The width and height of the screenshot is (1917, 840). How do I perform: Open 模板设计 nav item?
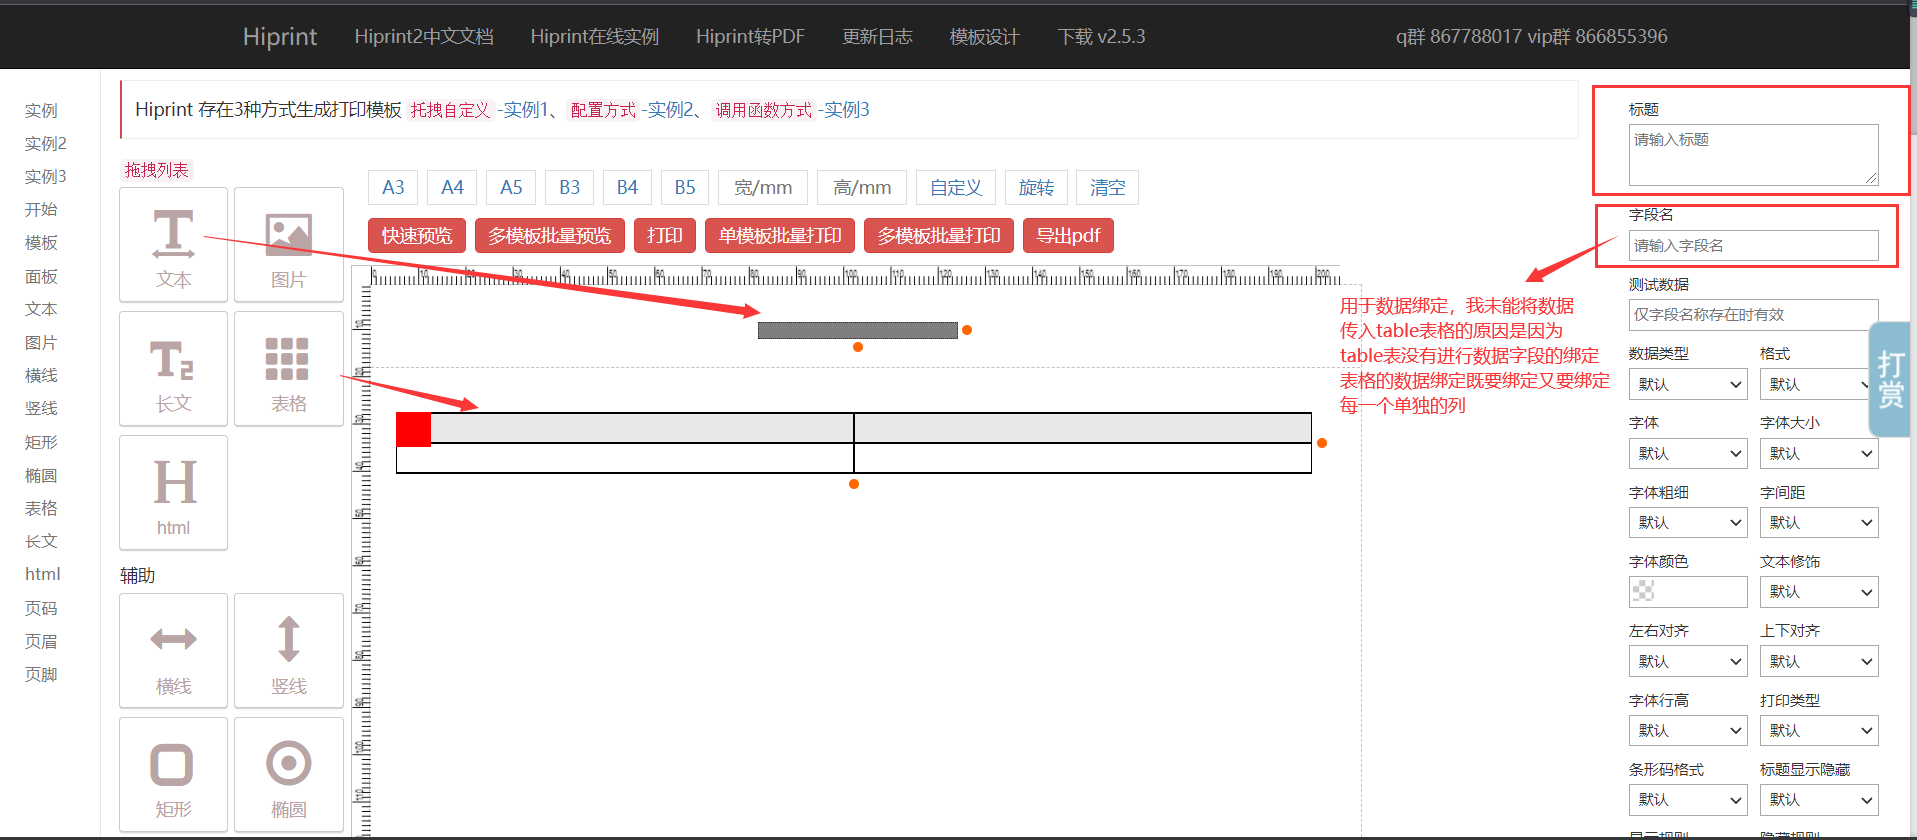(x=984, y=37)
